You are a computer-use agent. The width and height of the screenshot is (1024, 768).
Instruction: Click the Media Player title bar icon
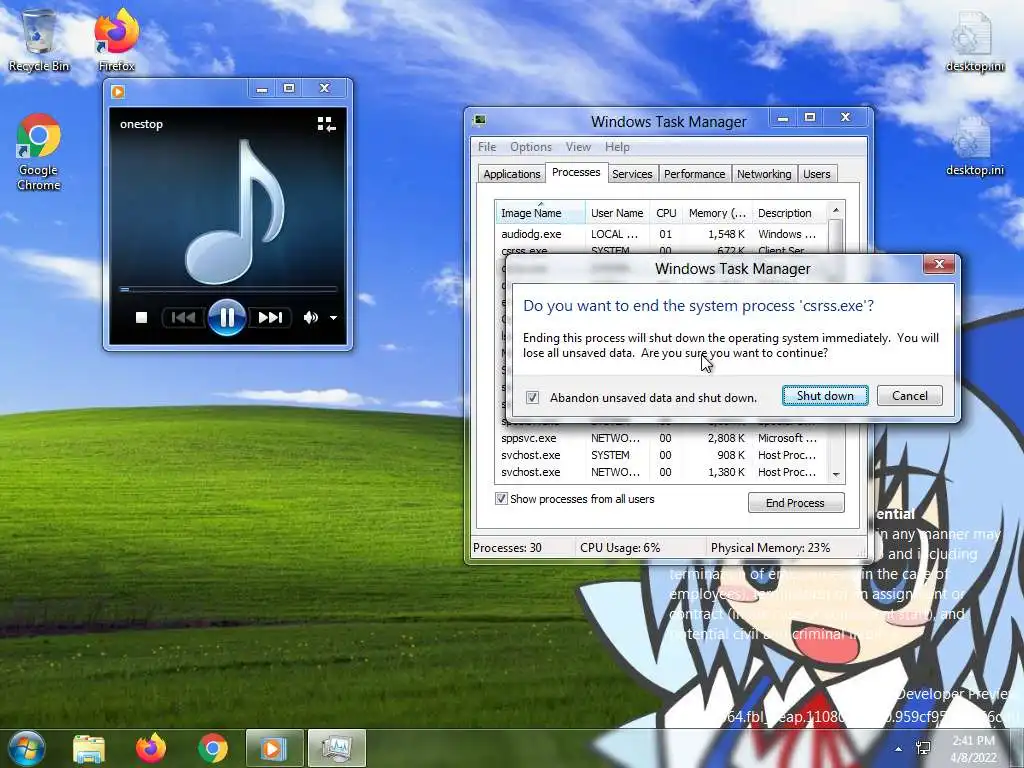pos(118,91)
